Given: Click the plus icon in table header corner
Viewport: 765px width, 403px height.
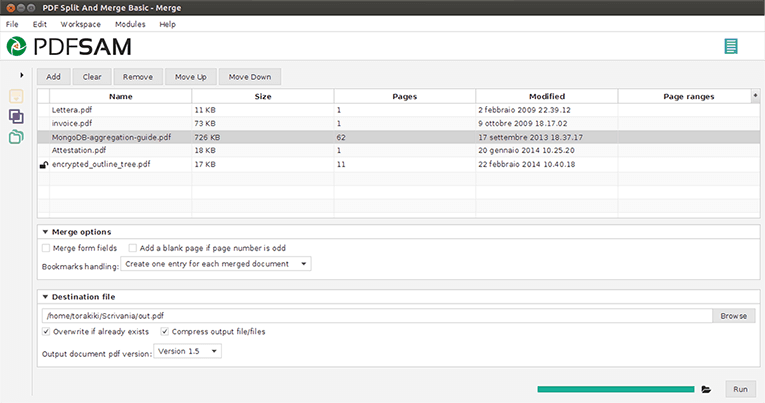Looking at the screenshot, I should pyautogui.click(x=754, y=96).
